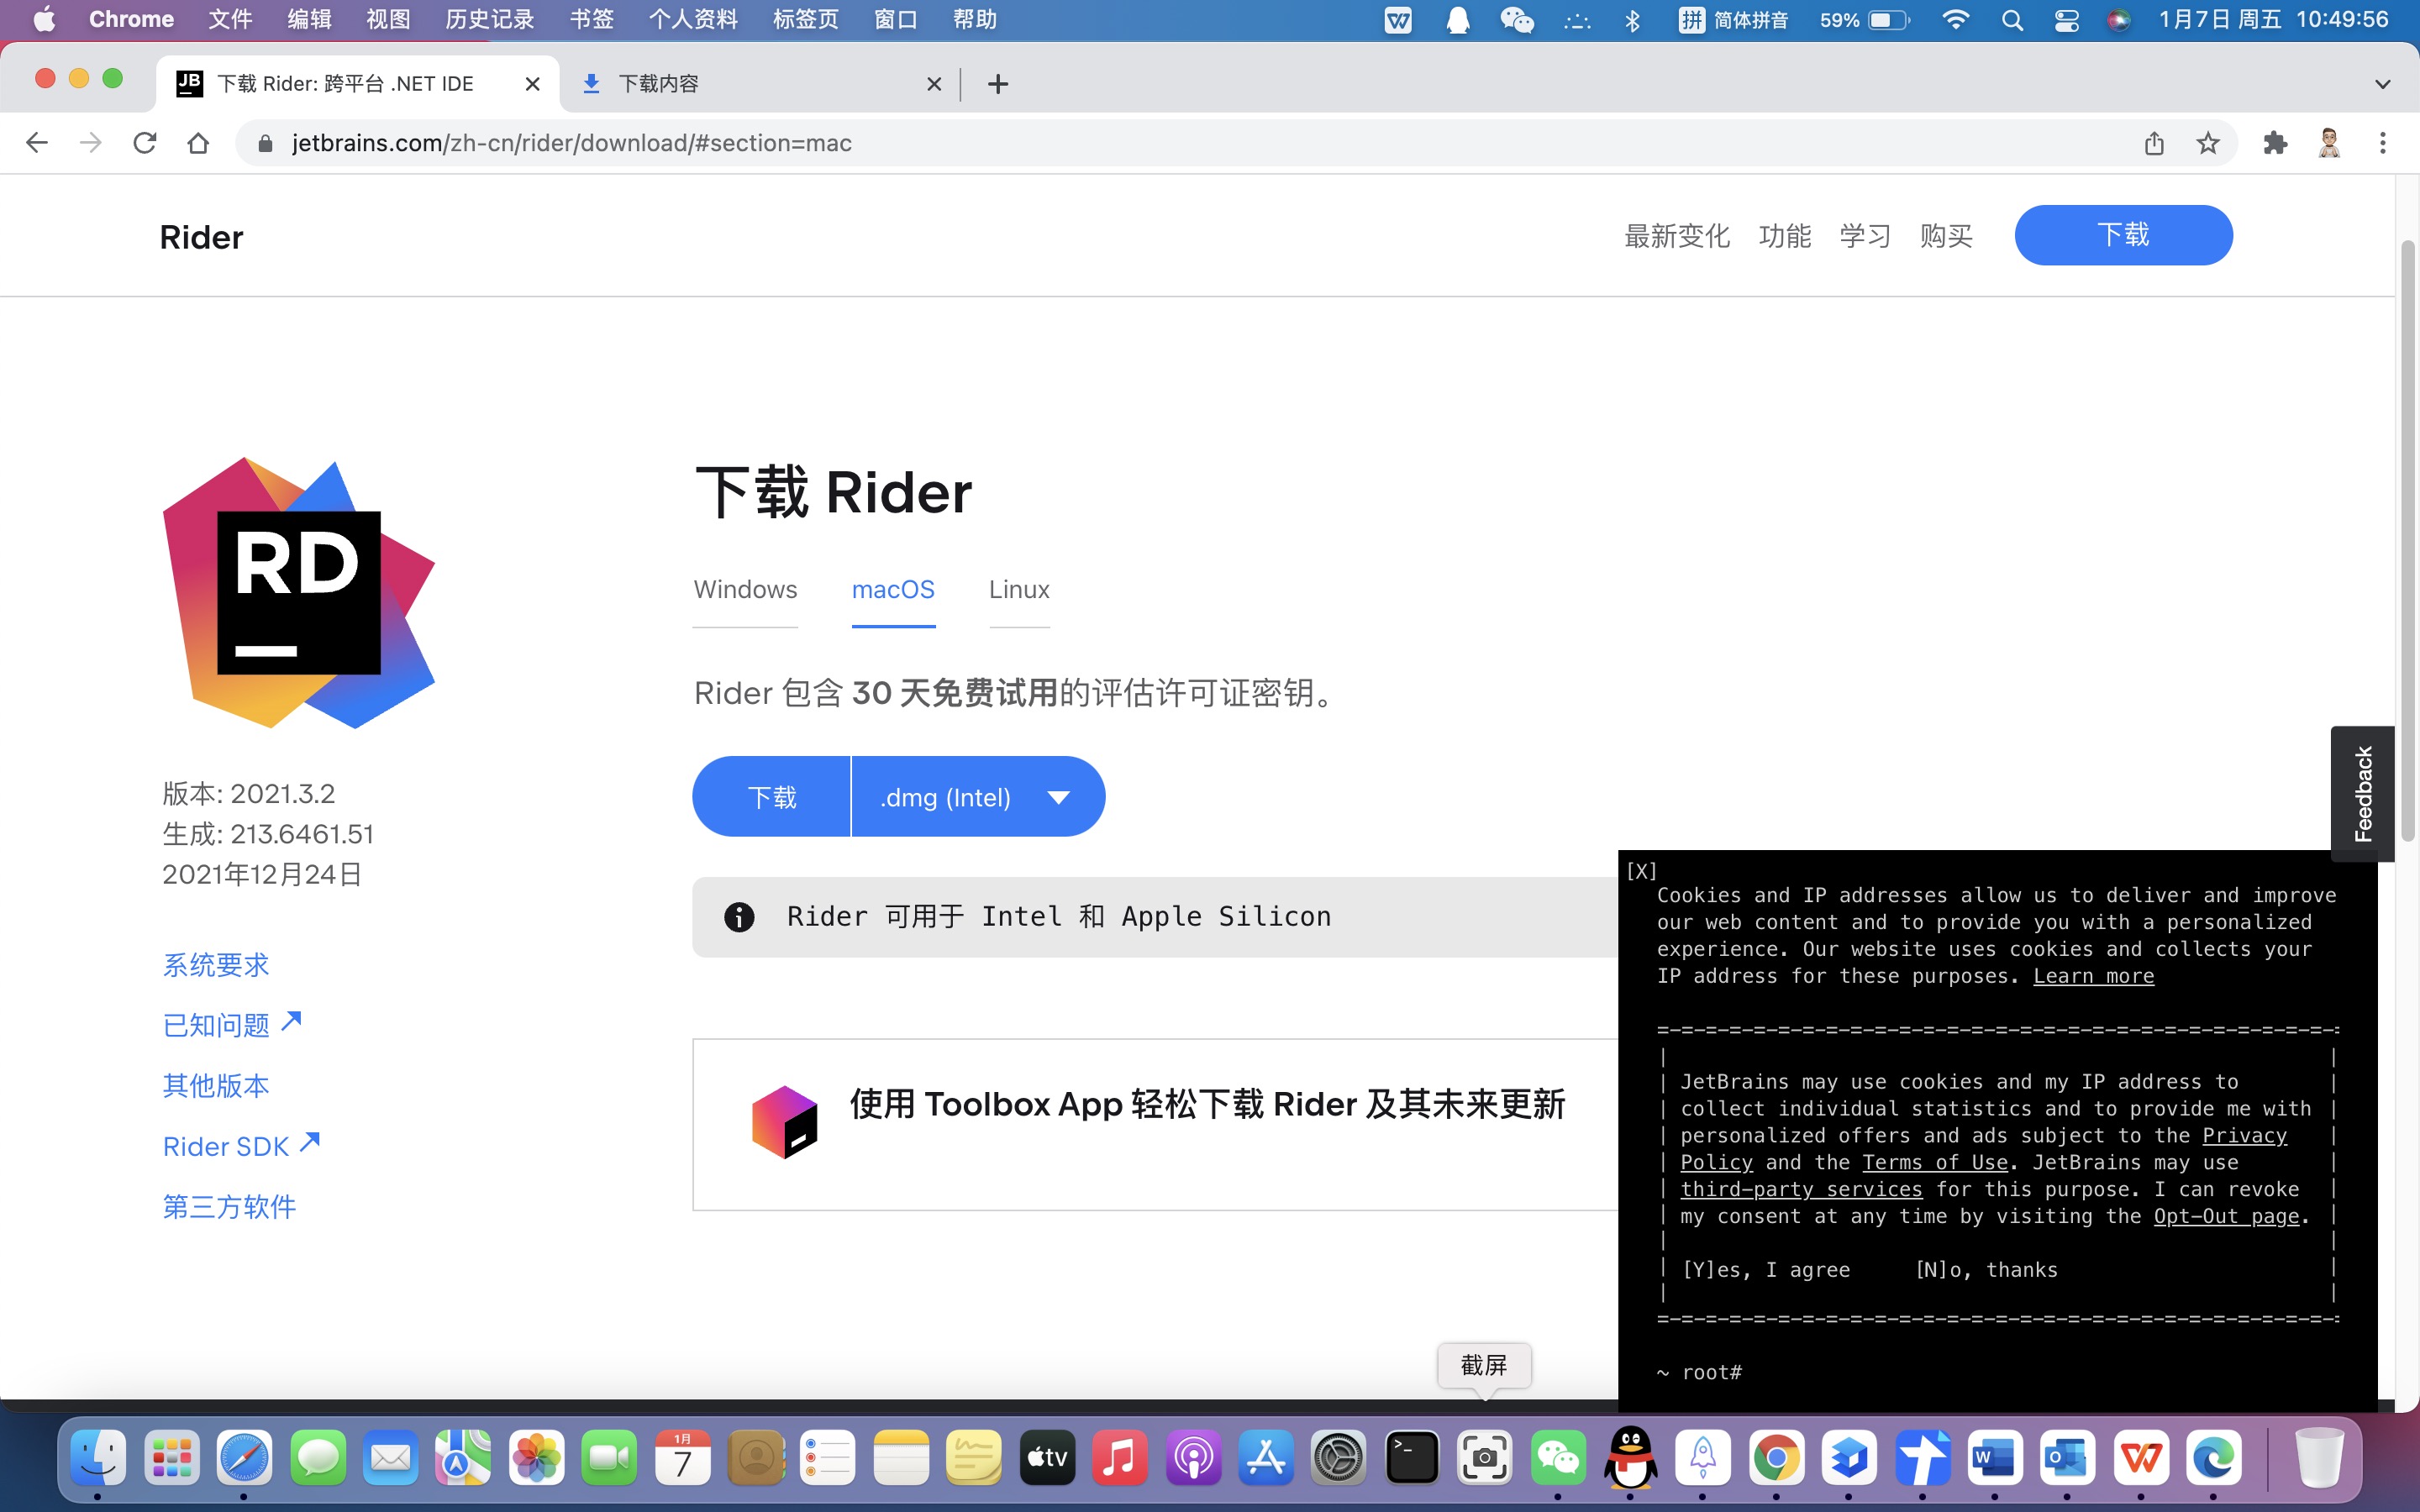Open the 其他版本 link
This screenshot has height=1512, width=2420.
pos(216,1086)
